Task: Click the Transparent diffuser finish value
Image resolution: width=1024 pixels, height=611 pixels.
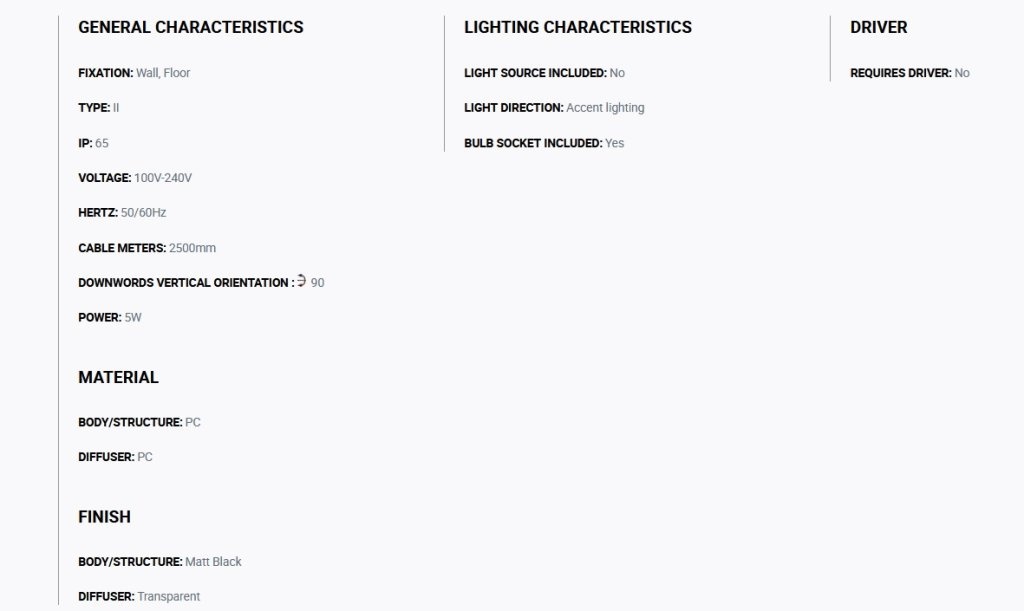Action: tap(168, 597)
